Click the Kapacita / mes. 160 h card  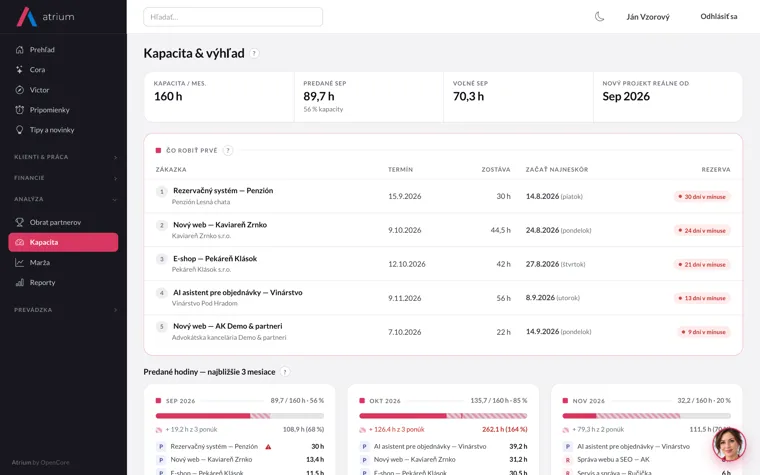click(x=219, y=97)
